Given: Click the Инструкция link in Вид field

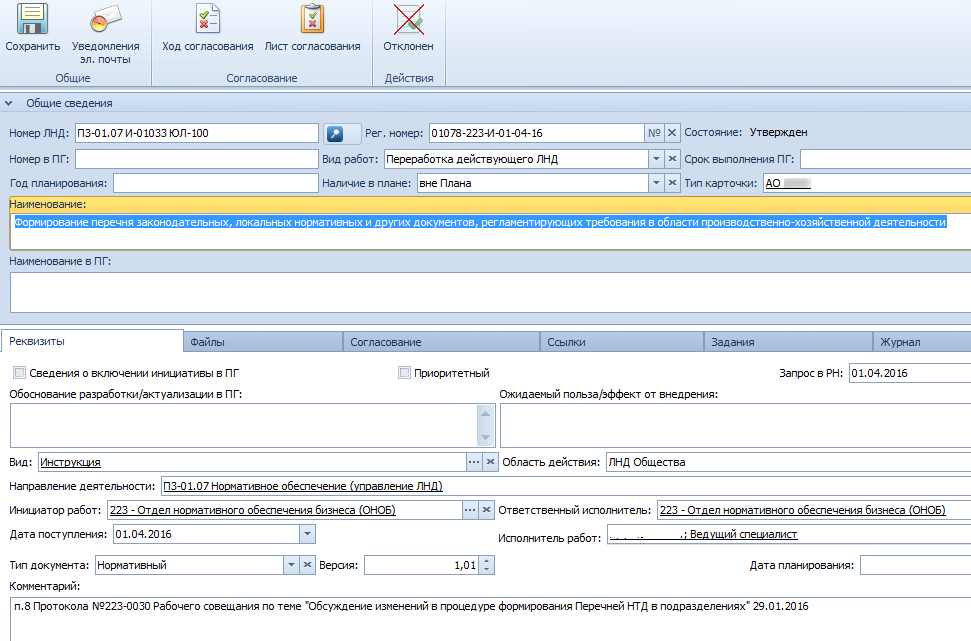Looking at the screenshot, I should pyautogui.click(x=70, y=462).
